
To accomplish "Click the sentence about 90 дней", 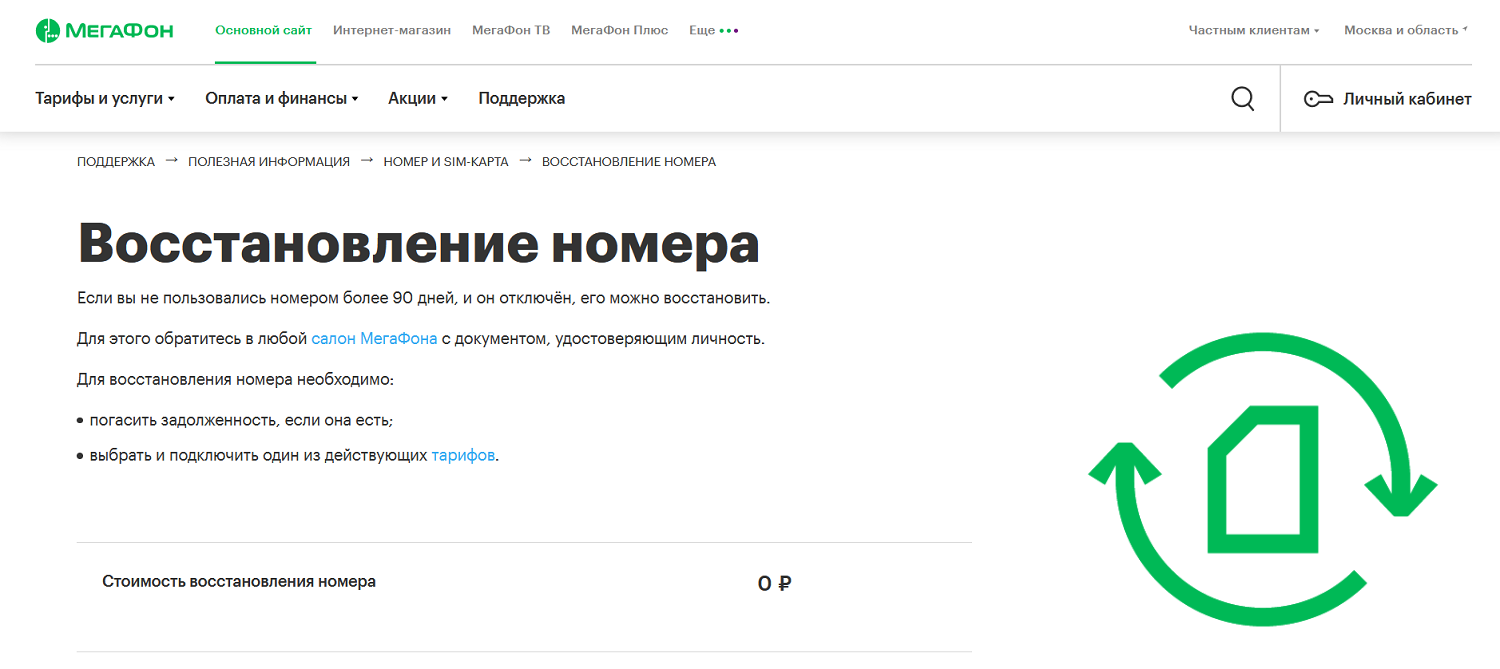I will pyautogui.click(x=424, y=298).
